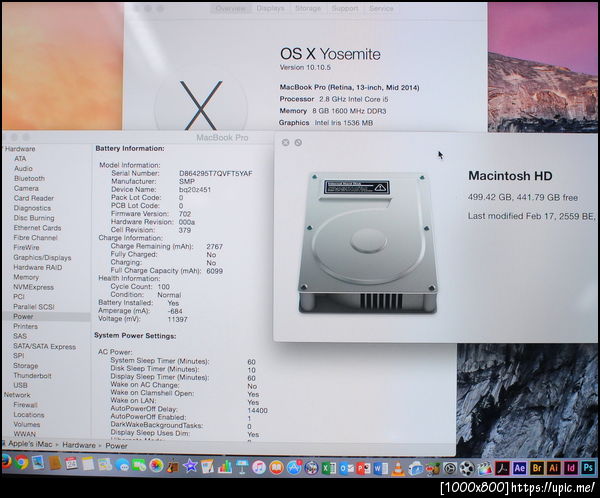Viewport: 600px width, 498px height.
Task: Select Graphics/Displays in the sidebar
Action: point(42,258)
